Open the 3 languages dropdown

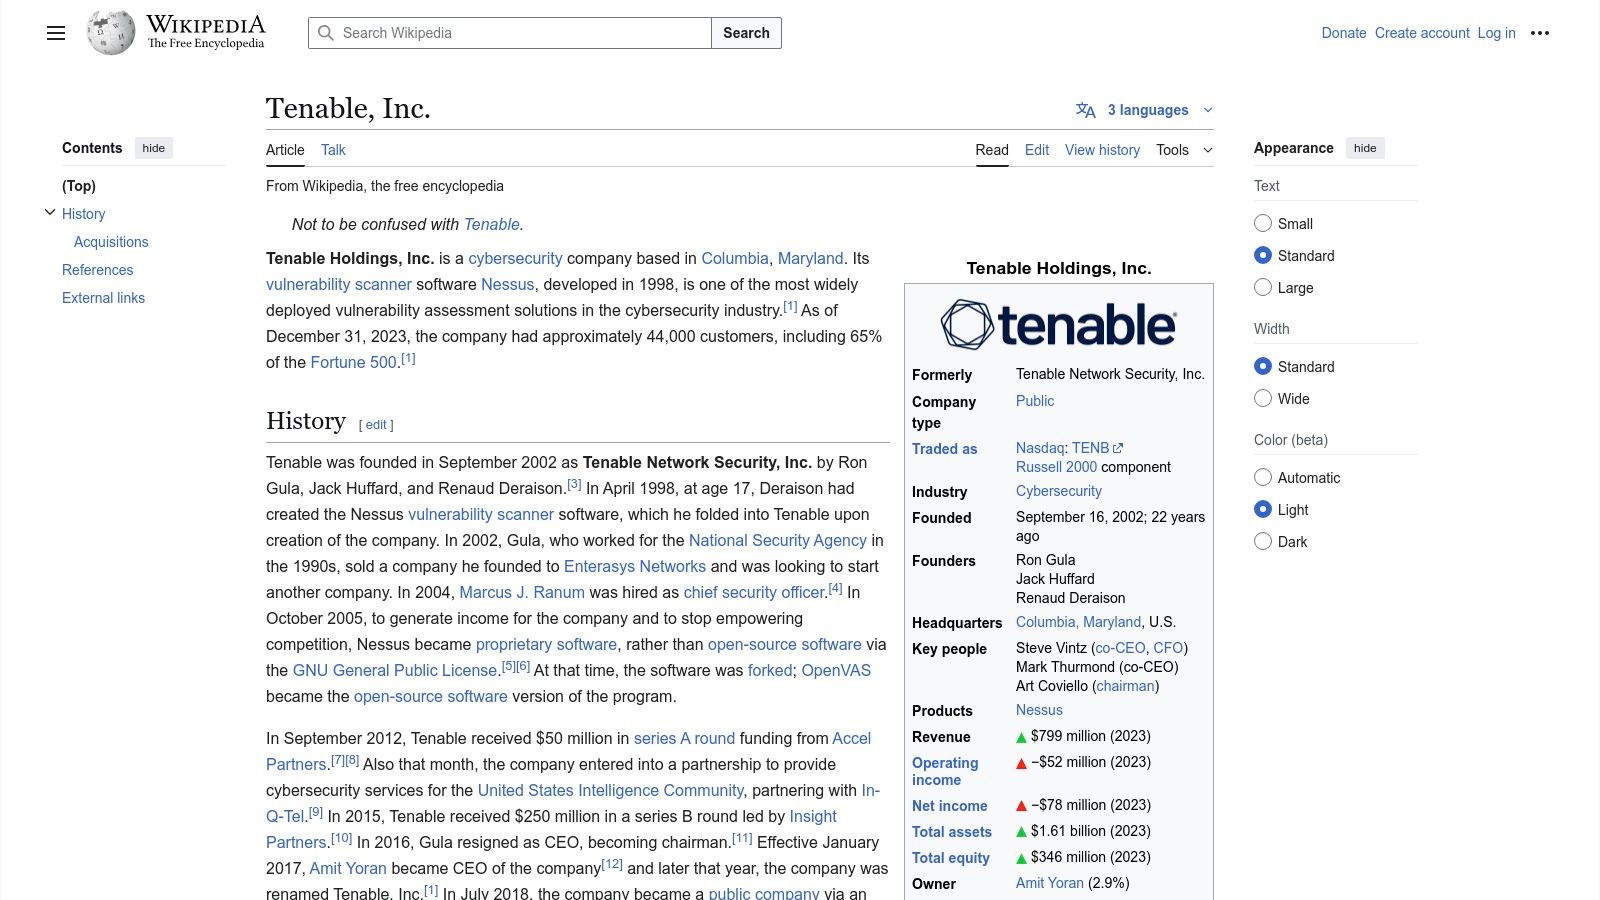pyautogui.click(x=1148, y=110)
